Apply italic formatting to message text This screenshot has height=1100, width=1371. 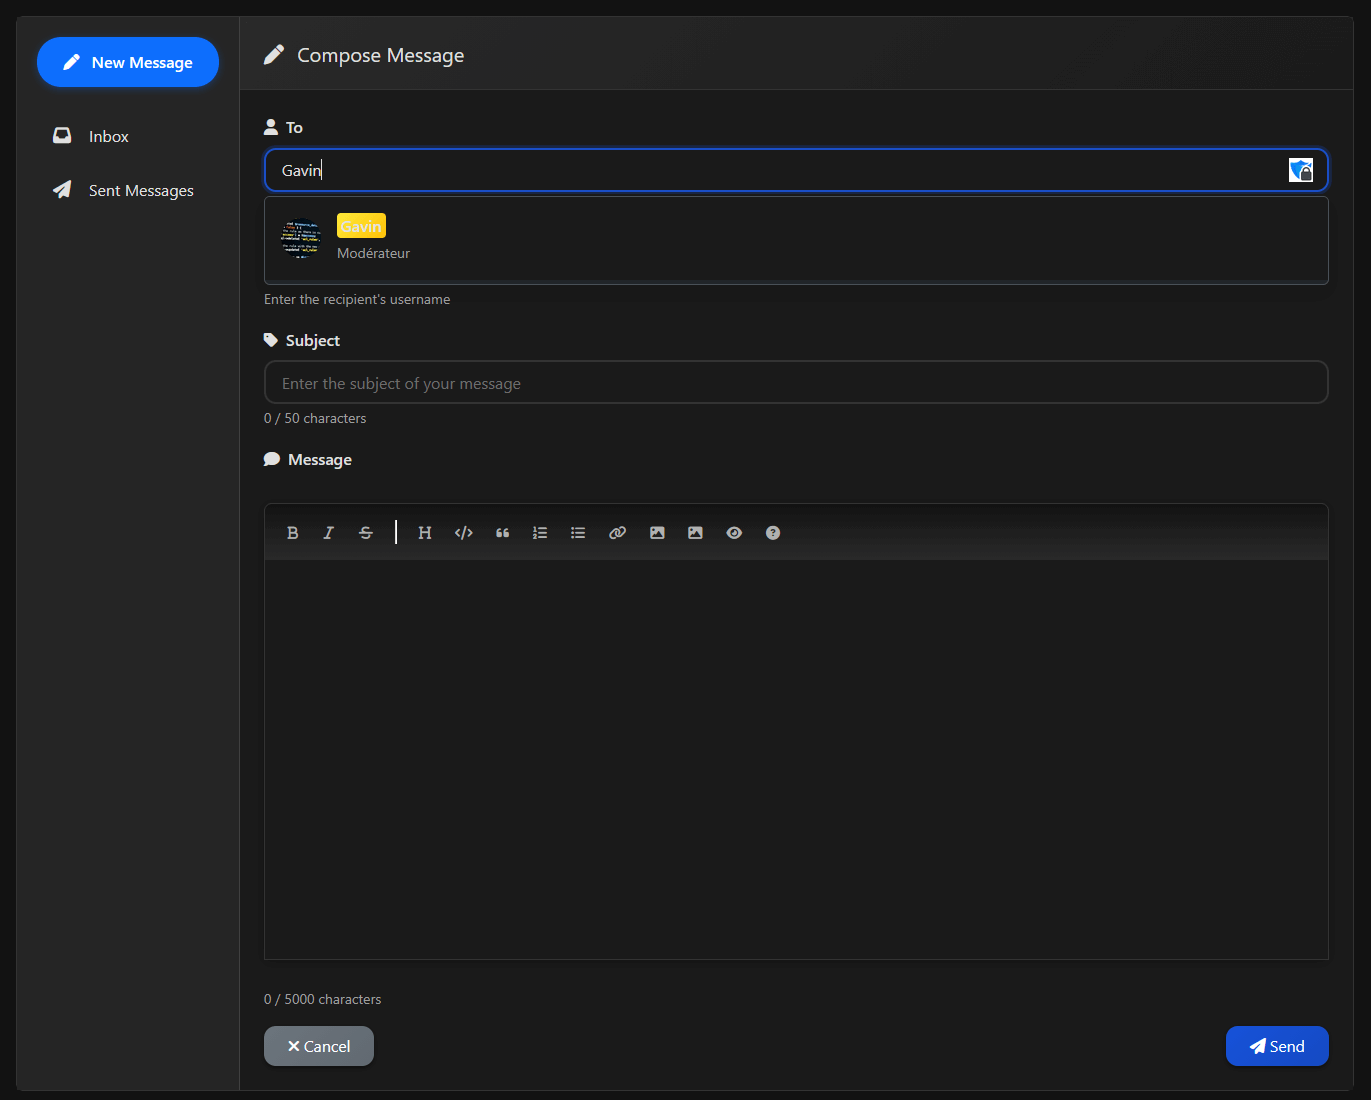pyautogui.click(x=328, y=533)
